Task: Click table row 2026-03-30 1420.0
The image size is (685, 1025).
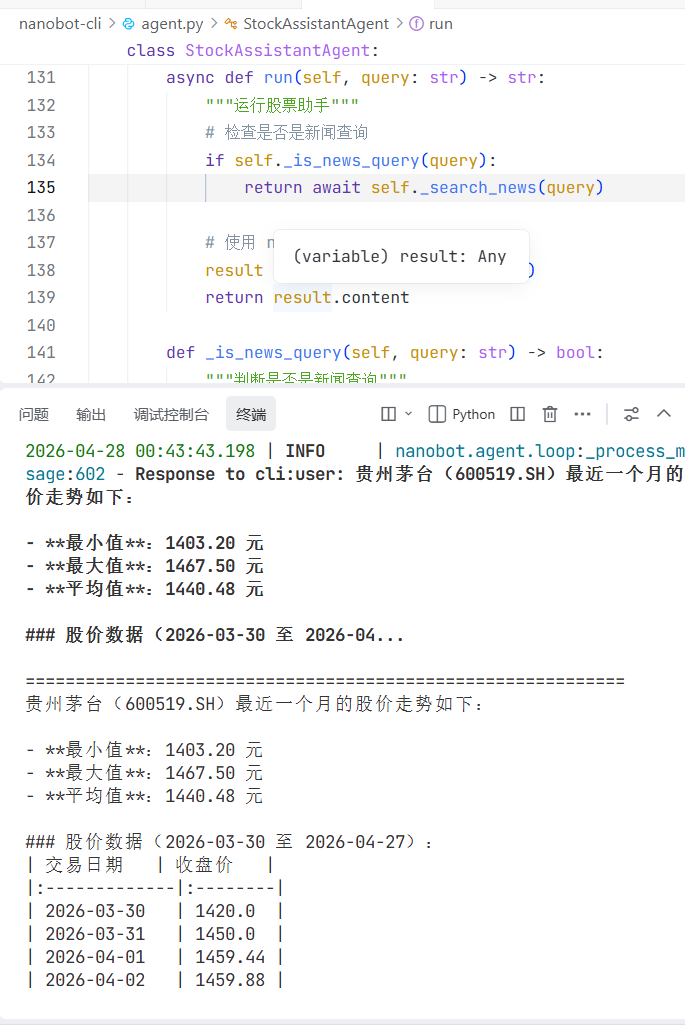Action: pos(155,911)
